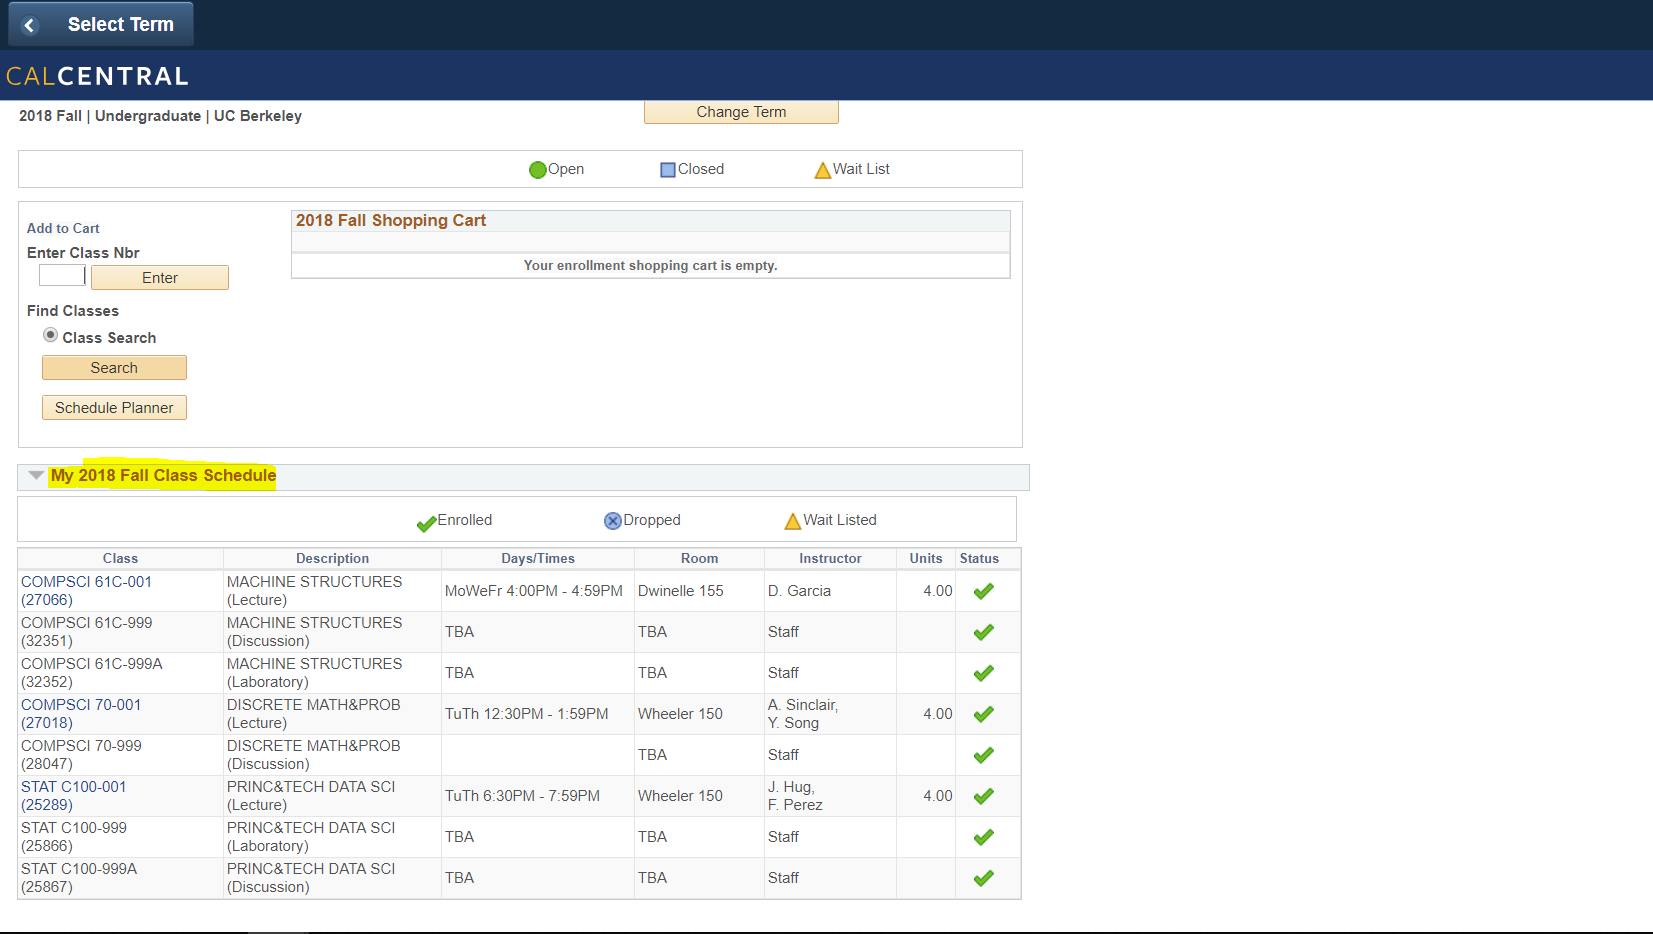The image size is (1653, 934).
Task: Click the Units column header
Action: coord(926,559)
